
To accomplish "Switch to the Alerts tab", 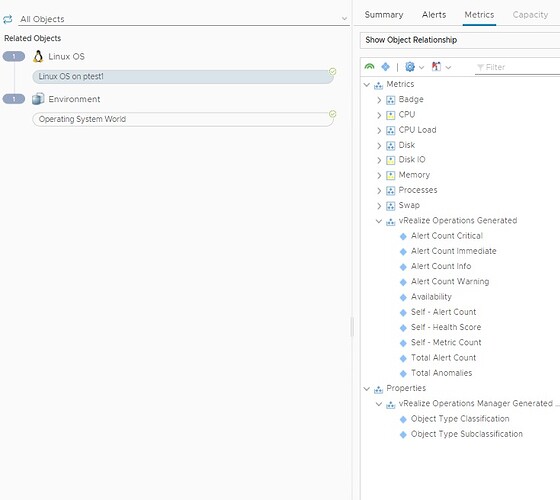I will pyautogui.click(x=434, y=15).
